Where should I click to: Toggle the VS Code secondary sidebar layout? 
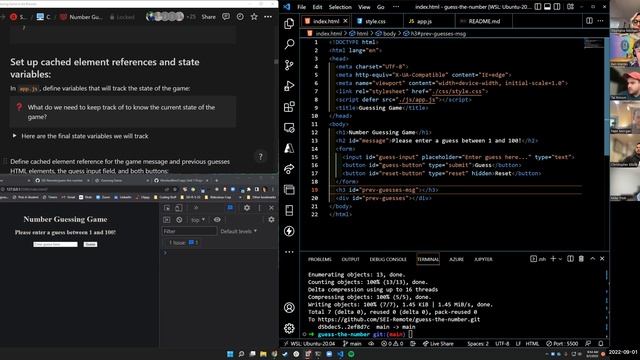[557, 7]
